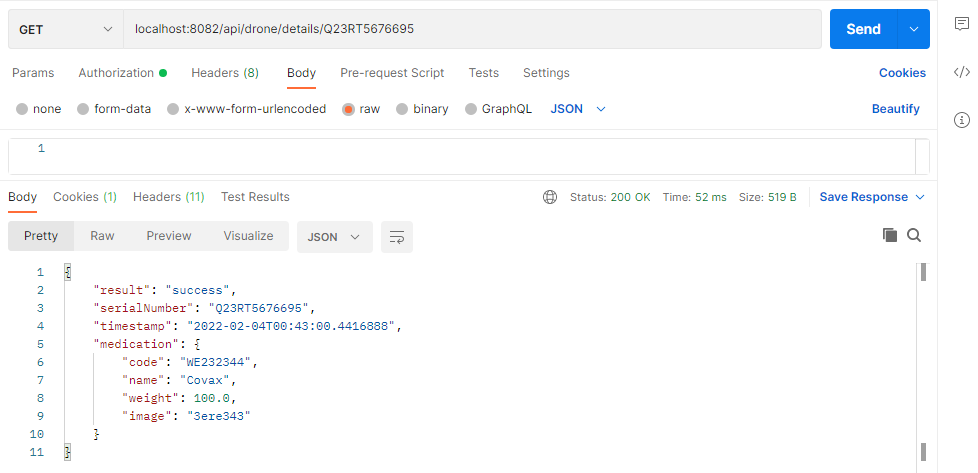
Task: Select the none body radio button
Action: (22, 109)
